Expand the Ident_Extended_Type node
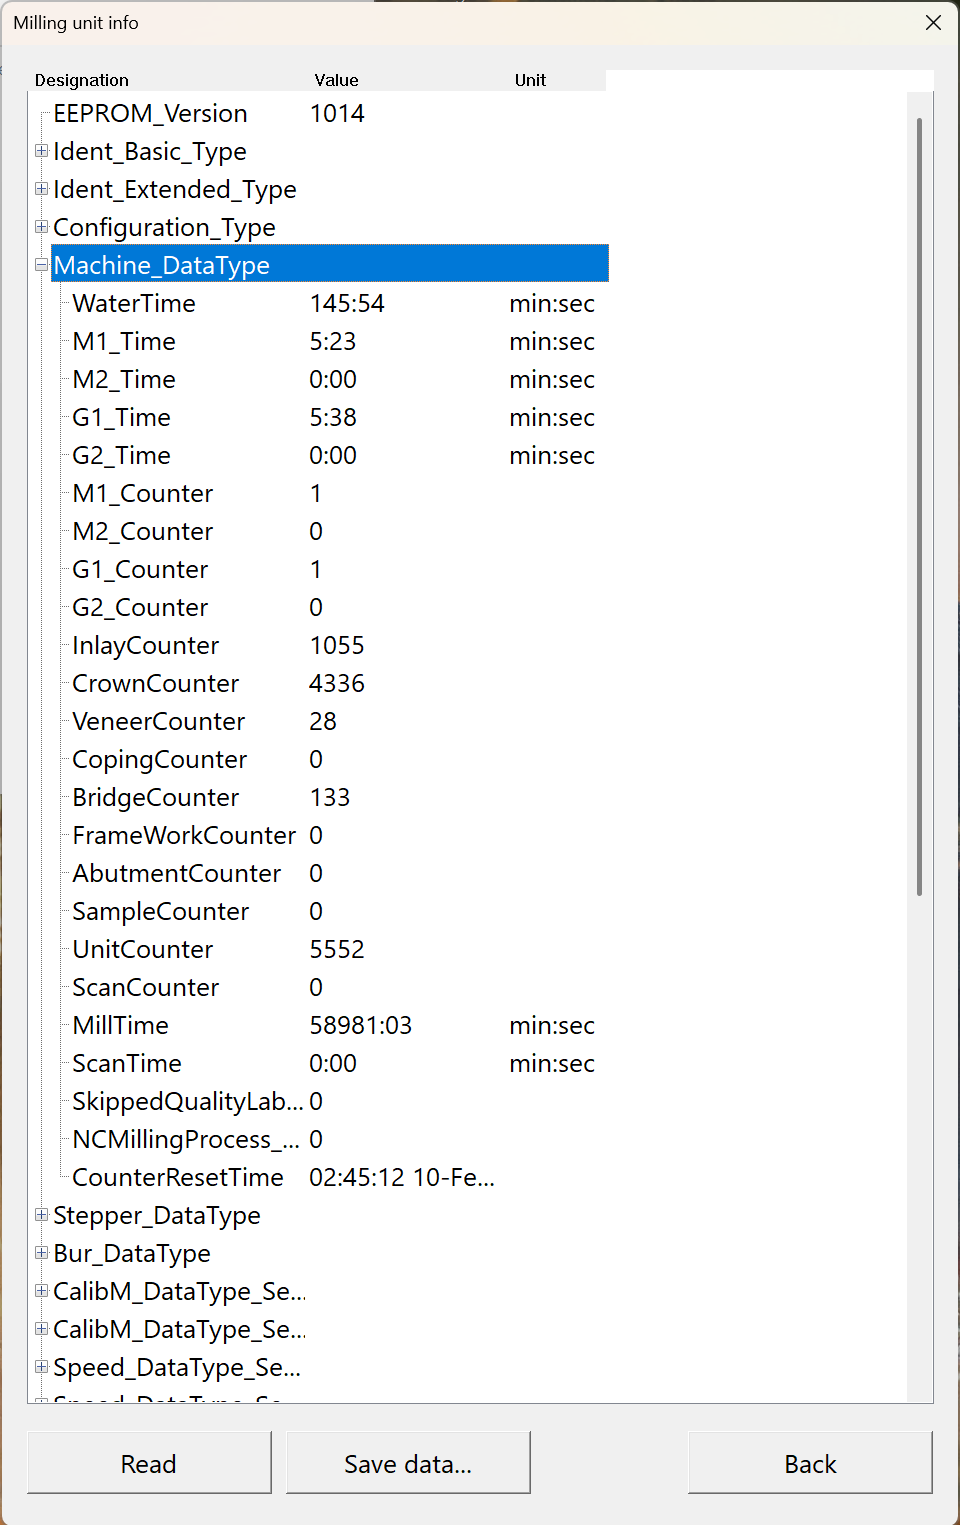 tap(41, 188)
